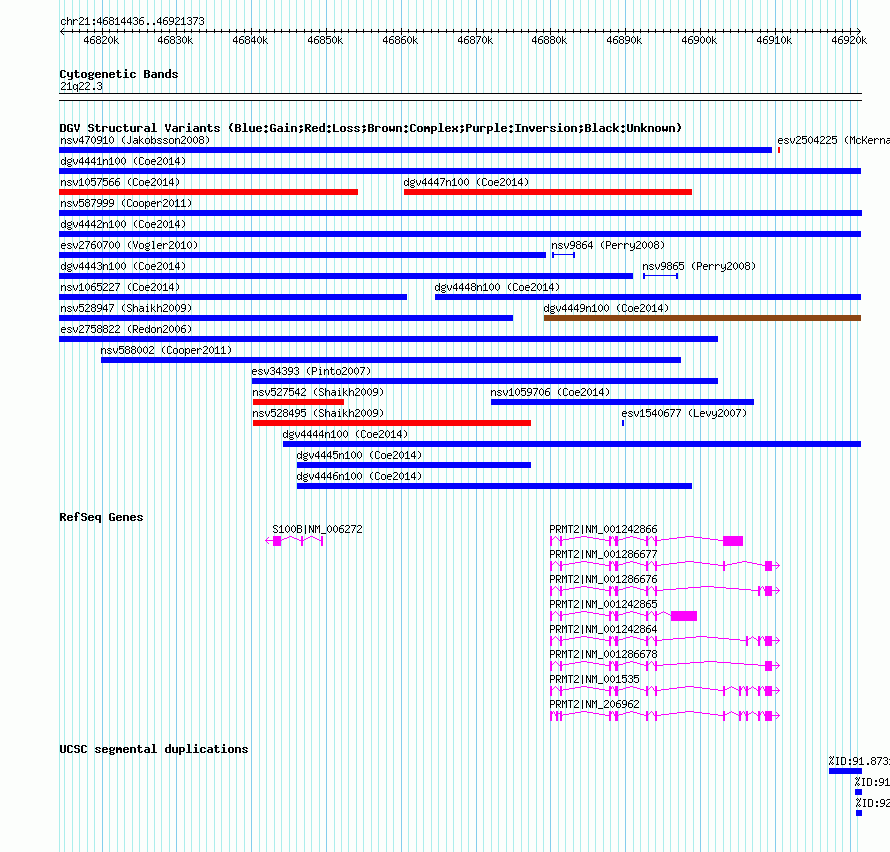
Task: Select the 46900k ruler position label
Action: click(699, 40)
